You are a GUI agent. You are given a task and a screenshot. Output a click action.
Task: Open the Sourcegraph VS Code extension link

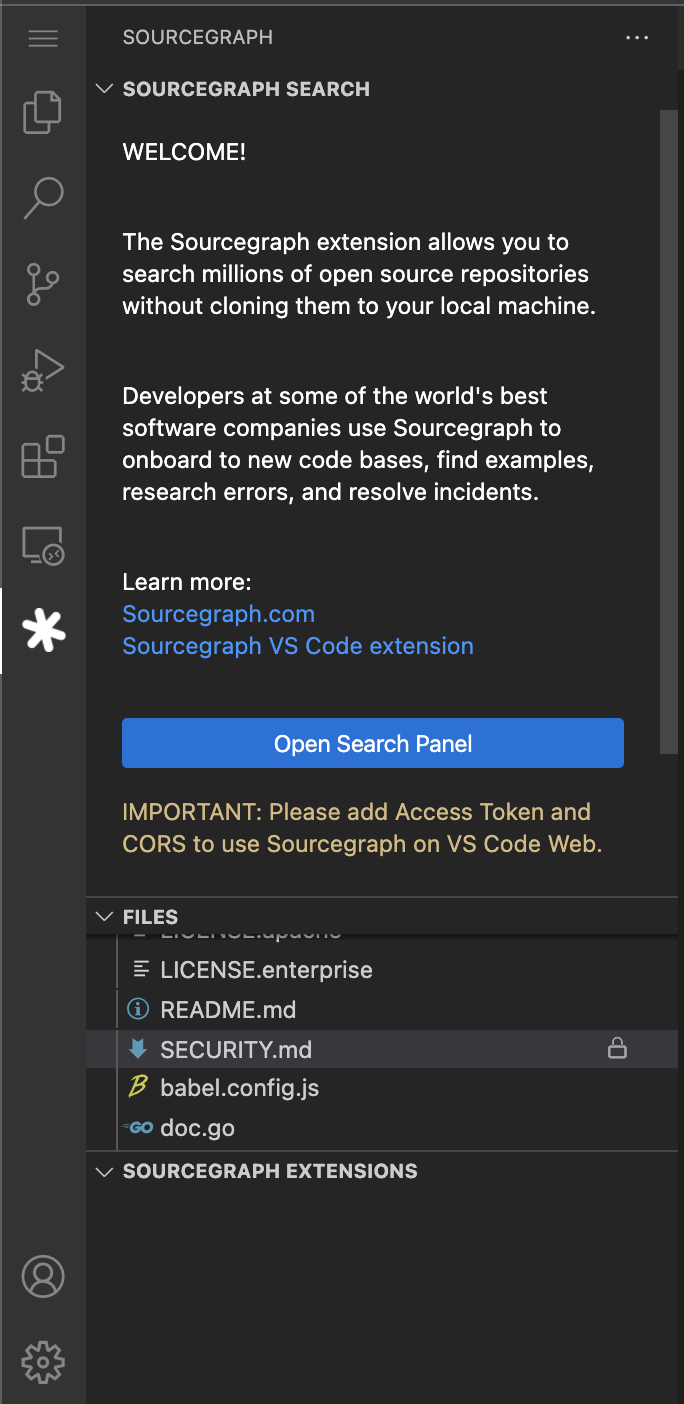[x=298, y=646]
